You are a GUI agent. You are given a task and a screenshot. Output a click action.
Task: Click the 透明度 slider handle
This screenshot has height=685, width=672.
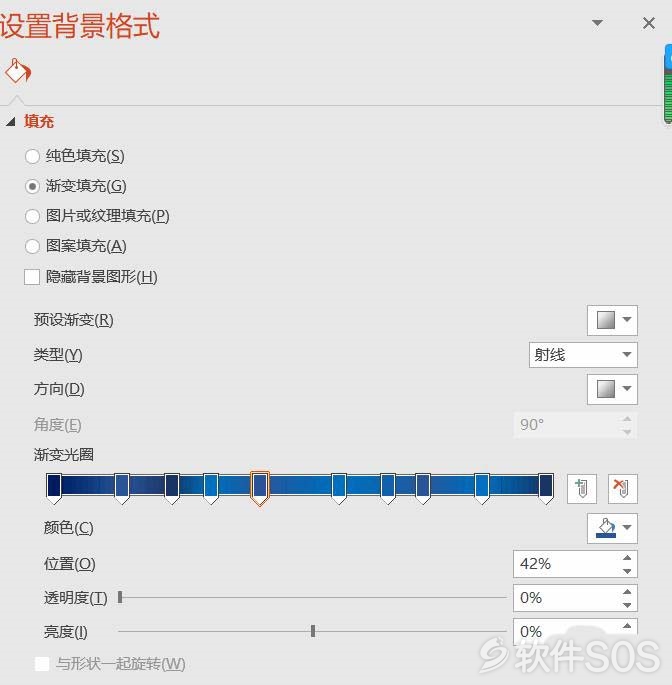(120, 597)
